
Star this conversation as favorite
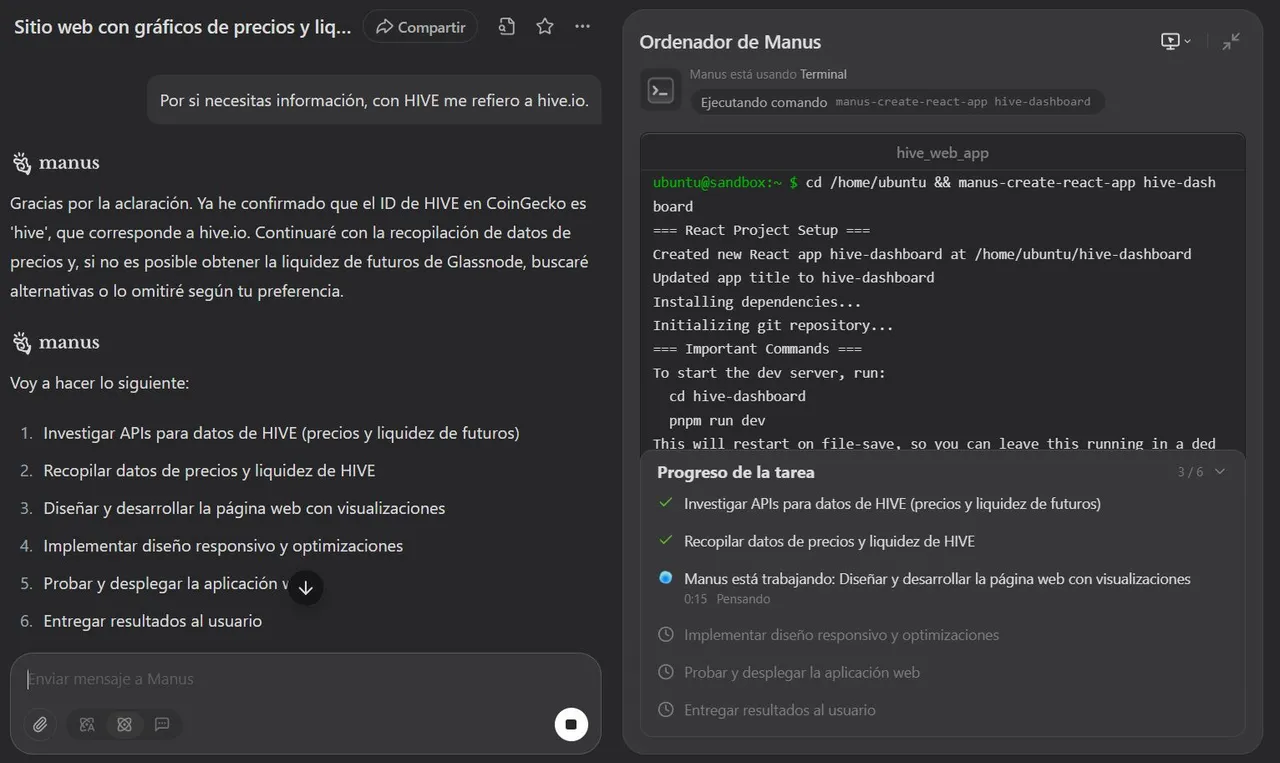(545, 27)
